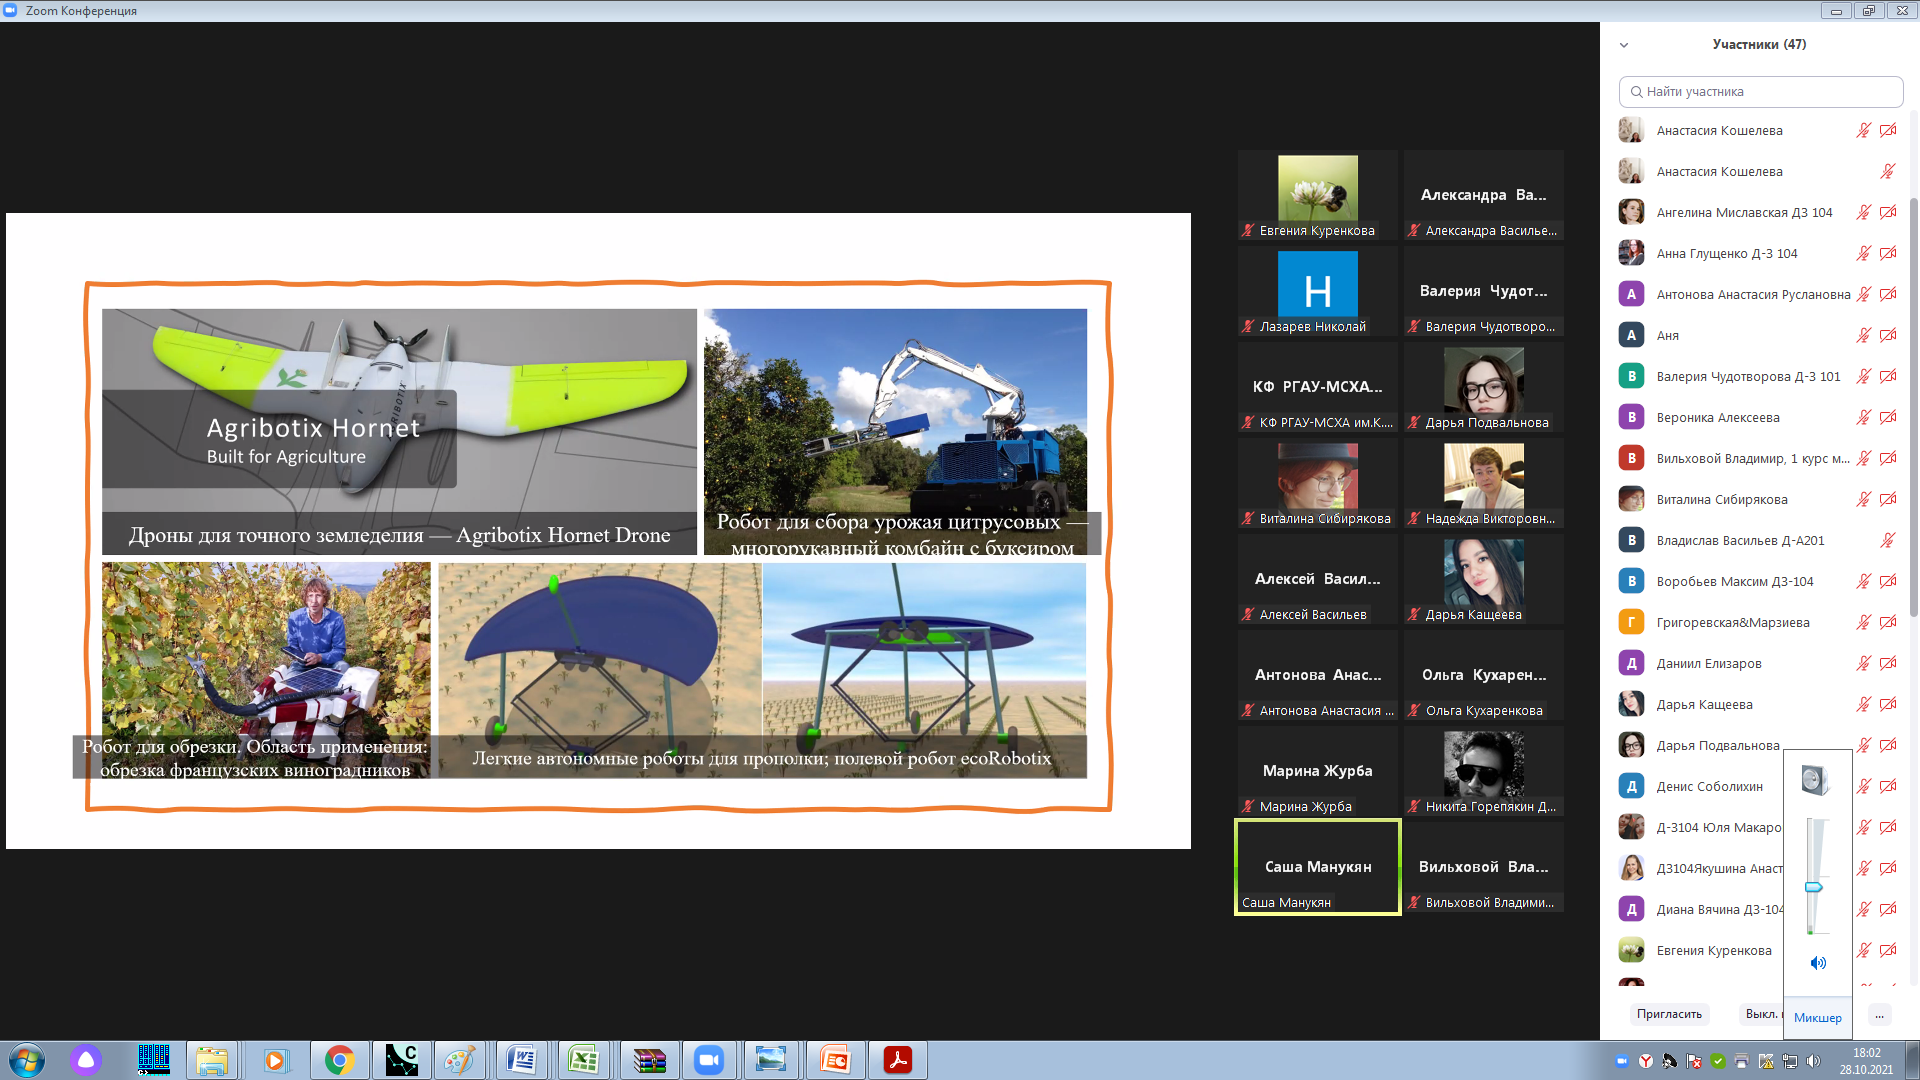Image resolution: width=1920 pixels, height=1080 pixels.
Task: Click the volume slider handle
Action: (1813, 888)
